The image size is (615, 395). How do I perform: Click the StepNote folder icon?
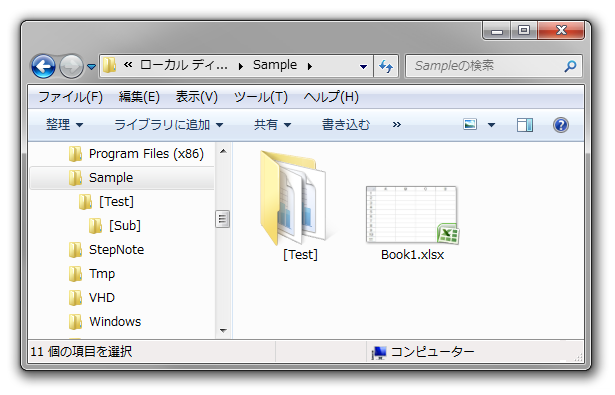tap(75, 250)
